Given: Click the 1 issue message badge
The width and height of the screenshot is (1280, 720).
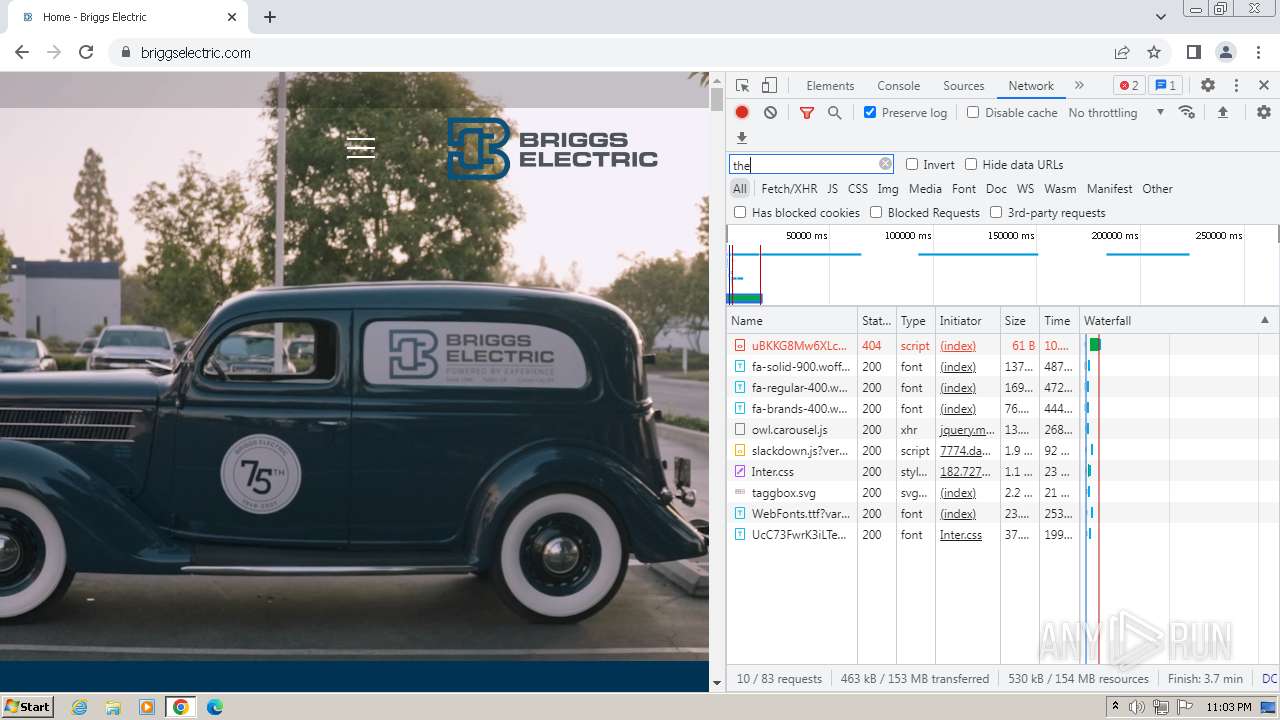Looking at the screenshot, I should point(1164,85).
